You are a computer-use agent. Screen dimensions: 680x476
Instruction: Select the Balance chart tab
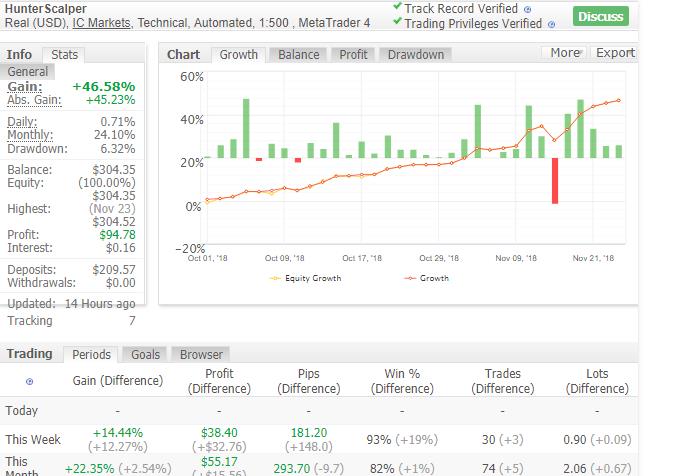[x=298, y=55]
